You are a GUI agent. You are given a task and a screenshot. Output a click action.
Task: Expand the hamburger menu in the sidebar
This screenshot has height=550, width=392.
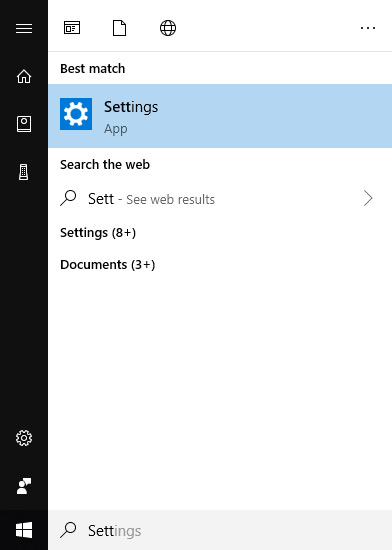pyautogui.click(x=24, y=28)
